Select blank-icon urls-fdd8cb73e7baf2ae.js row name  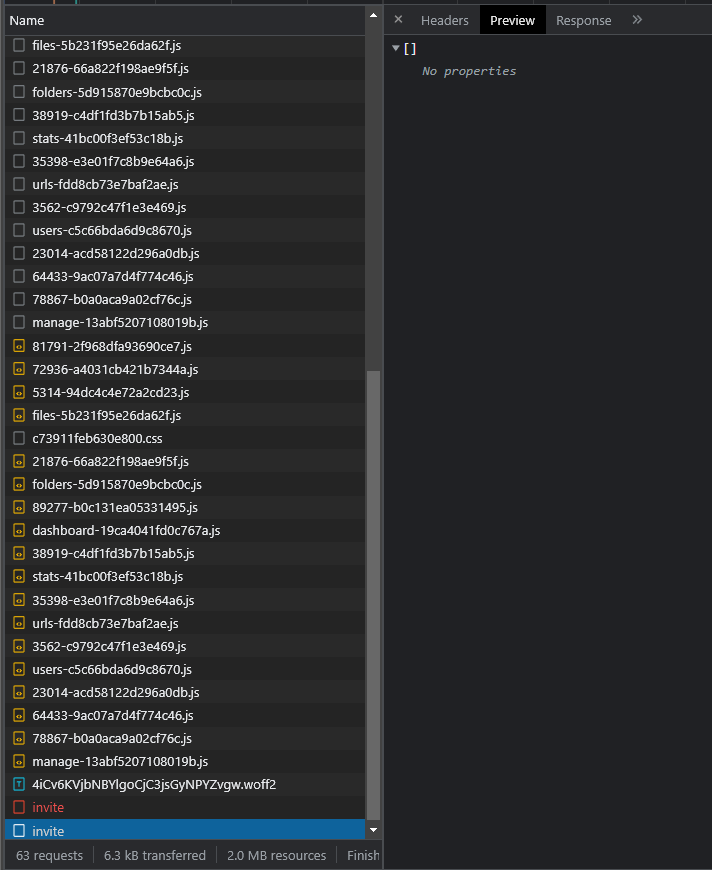pyautogui.click(x=105, y=184)
